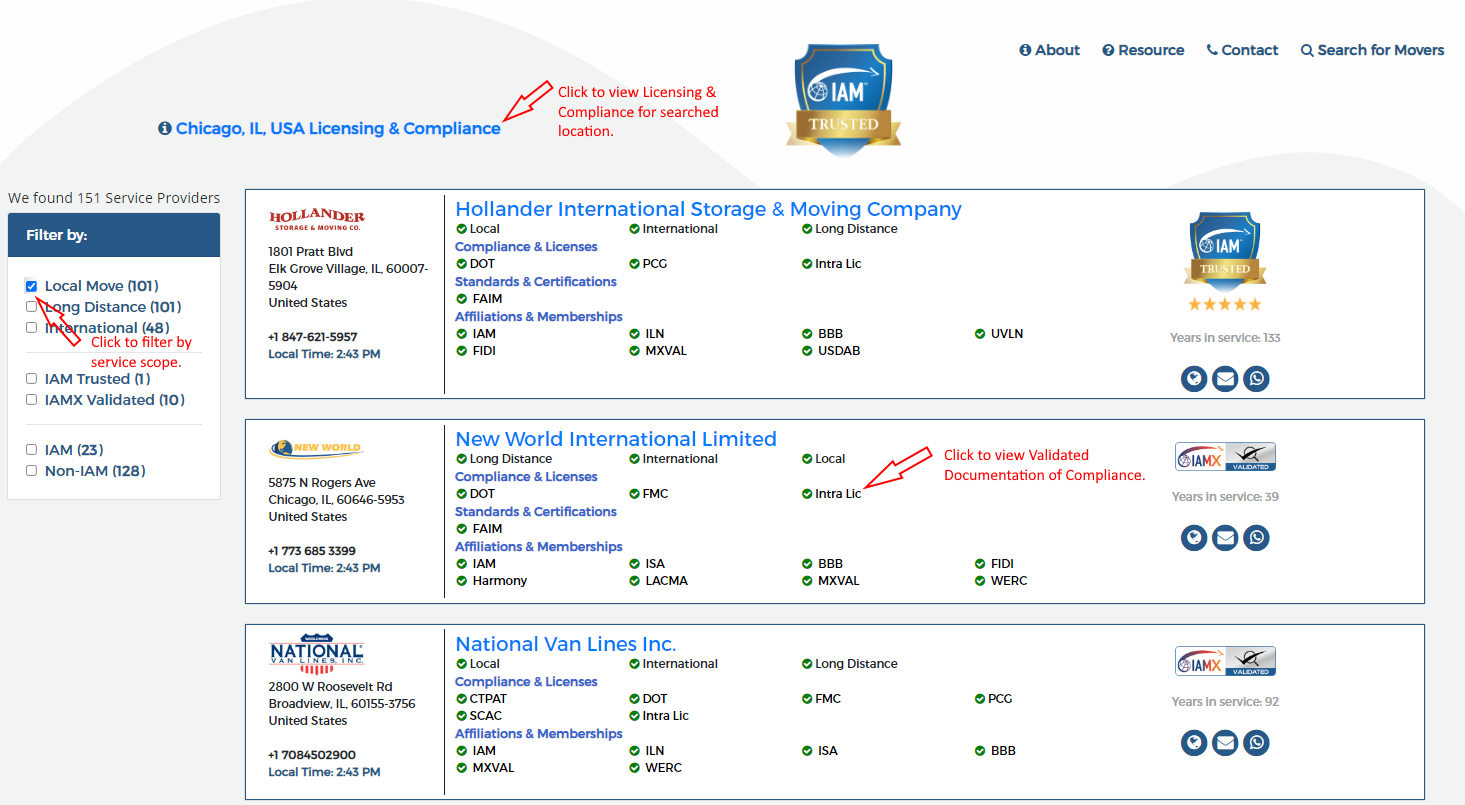Message National Van Lines on WhatsApp
The width and height of the screenshot is (1465, 805).
pyautogui.click(x=1256, y=743)
